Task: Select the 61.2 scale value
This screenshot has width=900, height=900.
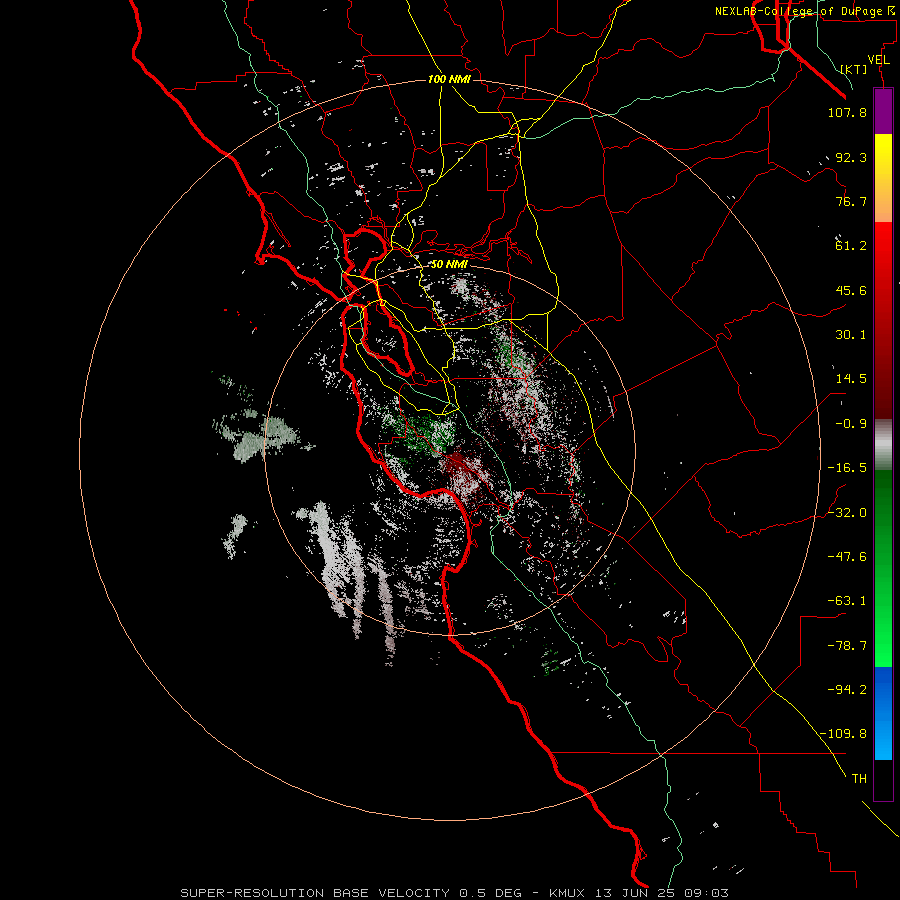Action: point(851,246)
